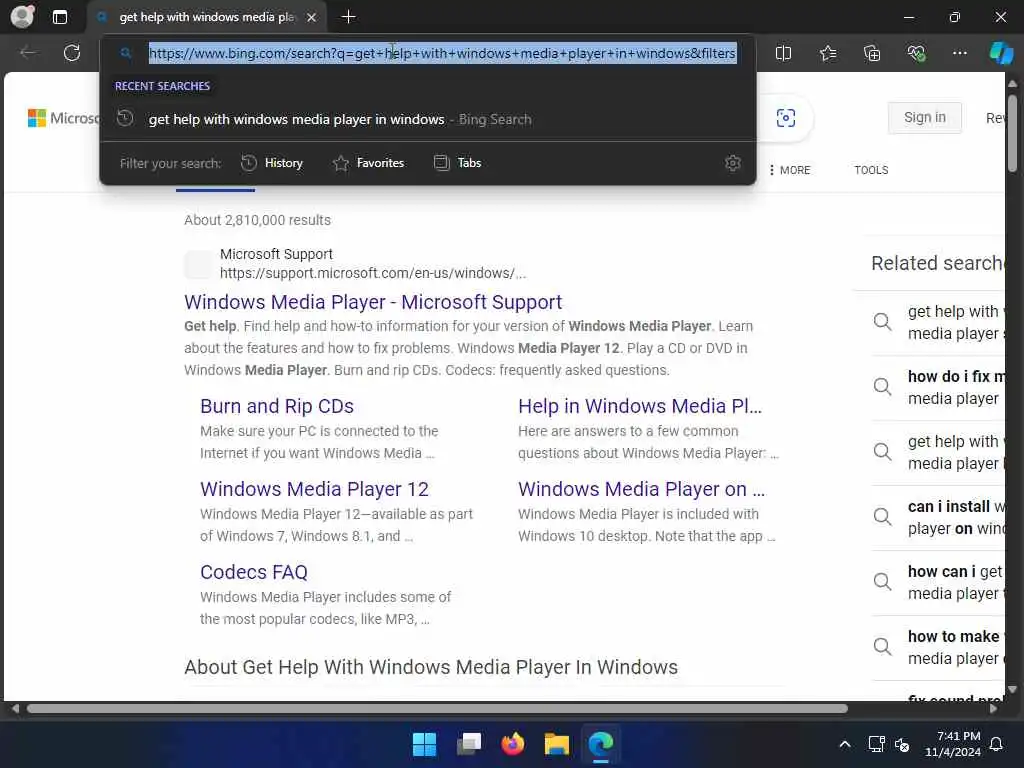Click the support.microsoft.com result URL
The height and width of the screenshot is (768, 1024).
(x=372, y=273)
